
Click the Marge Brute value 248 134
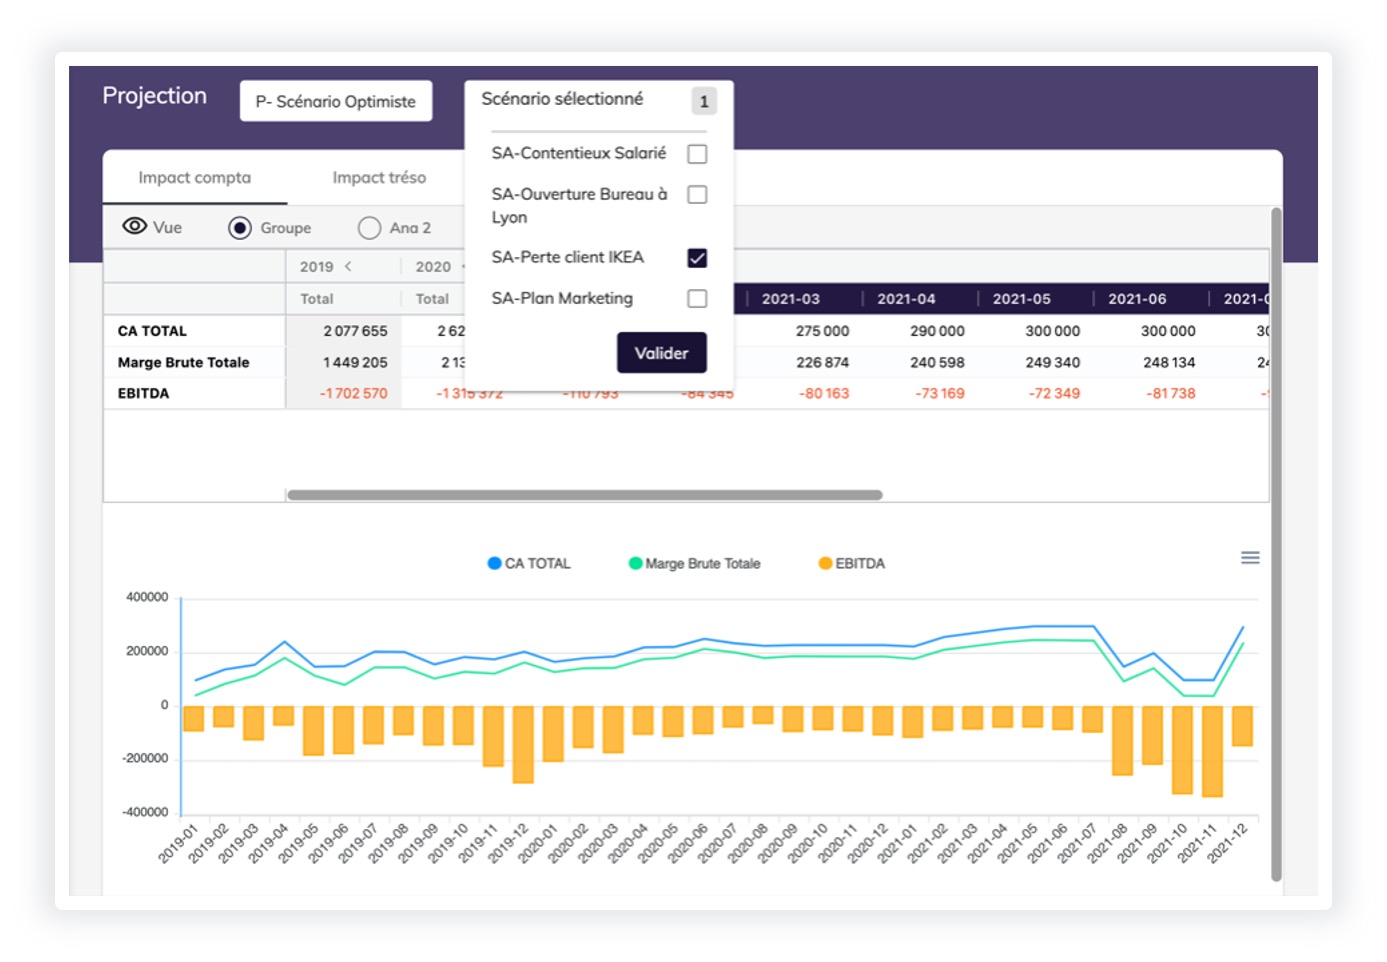pos(1169,362)
